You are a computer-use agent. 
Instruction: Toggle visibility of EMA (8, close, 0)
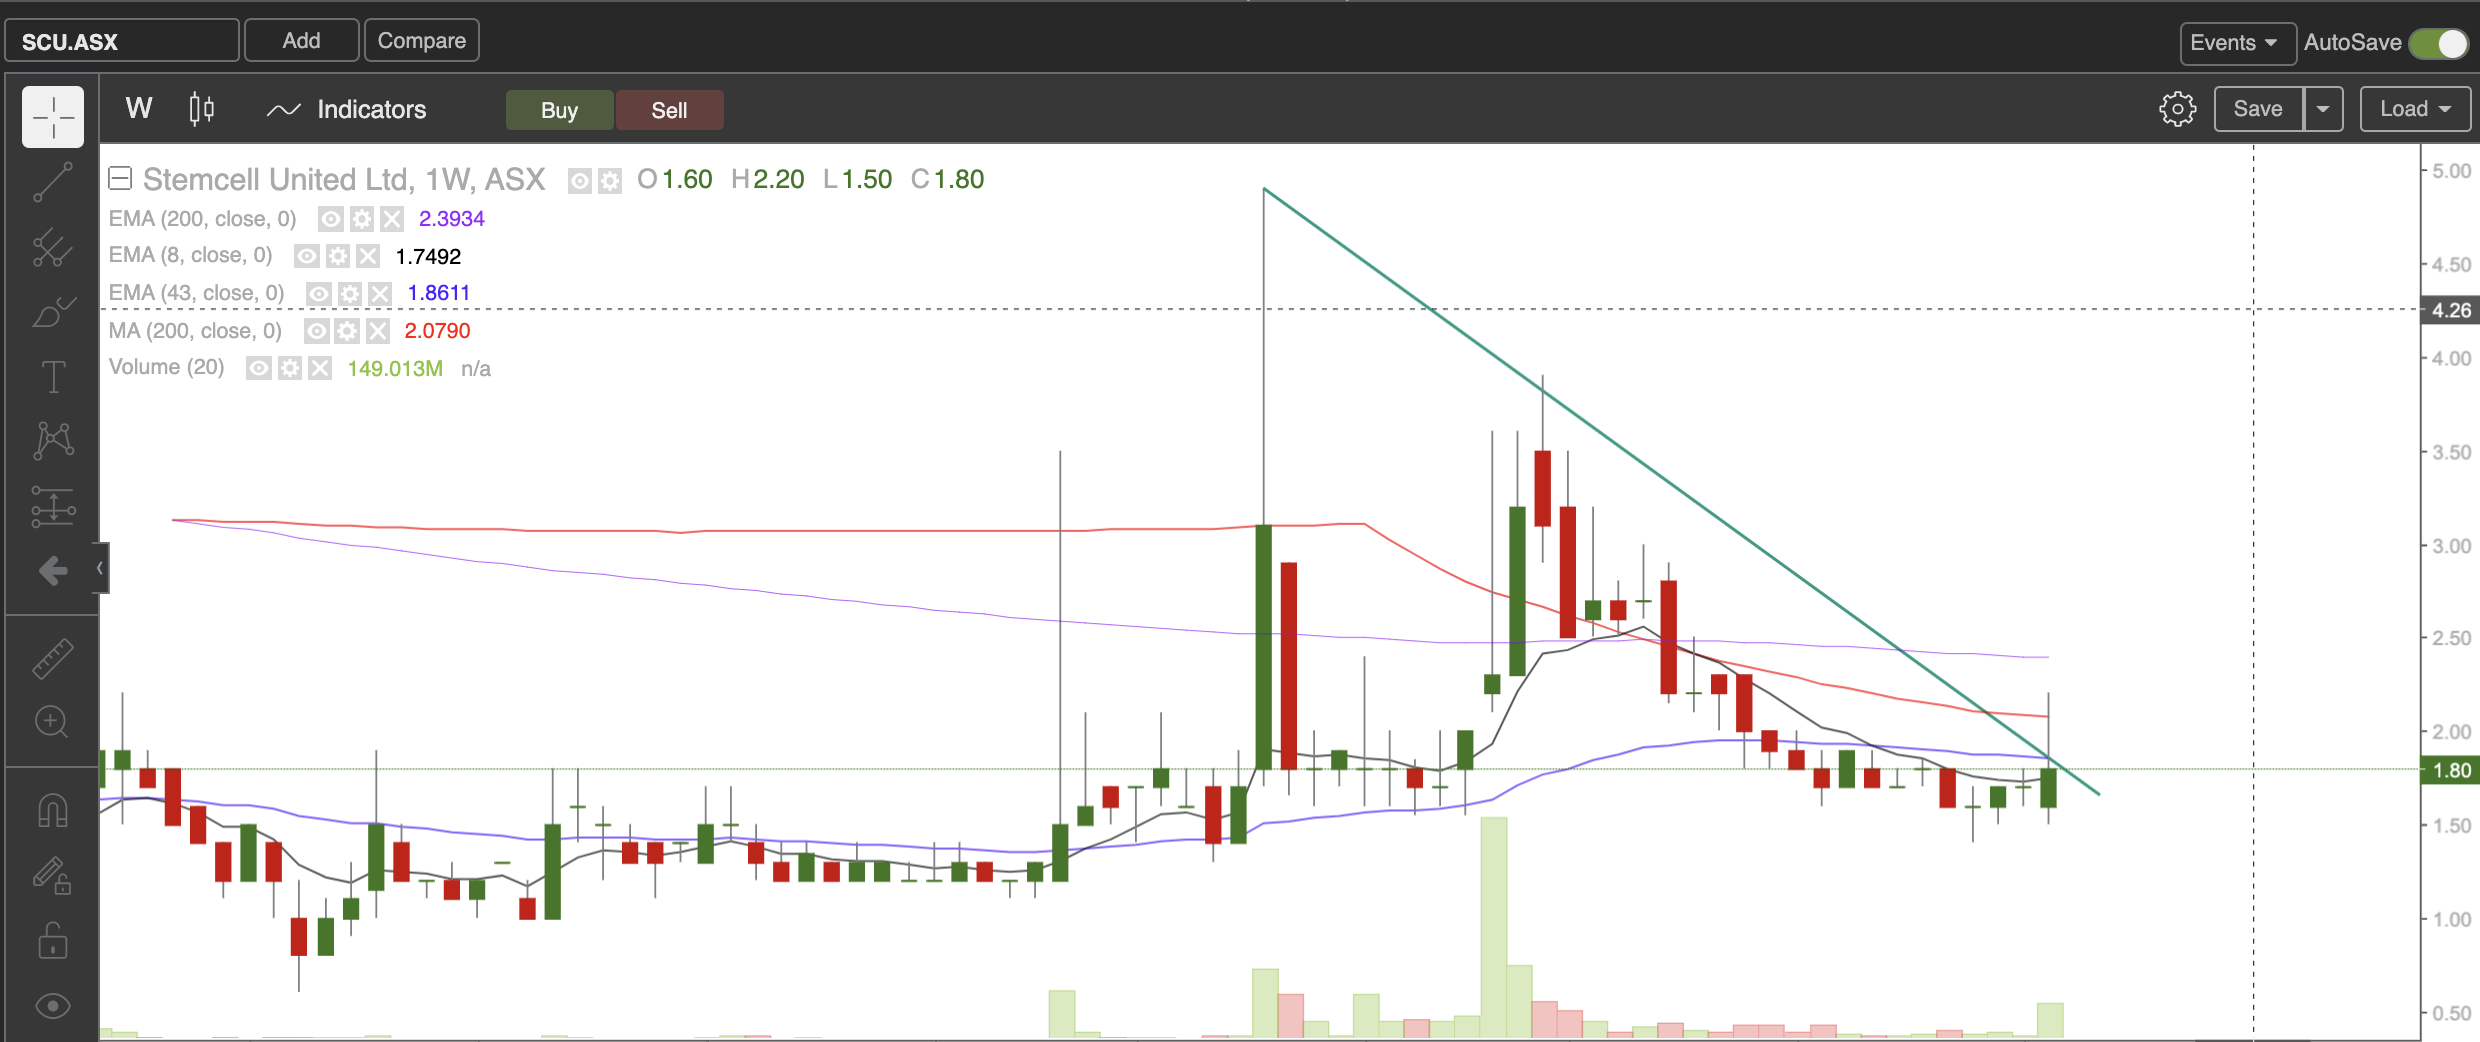pyautogui.click(x=307, y=256)
